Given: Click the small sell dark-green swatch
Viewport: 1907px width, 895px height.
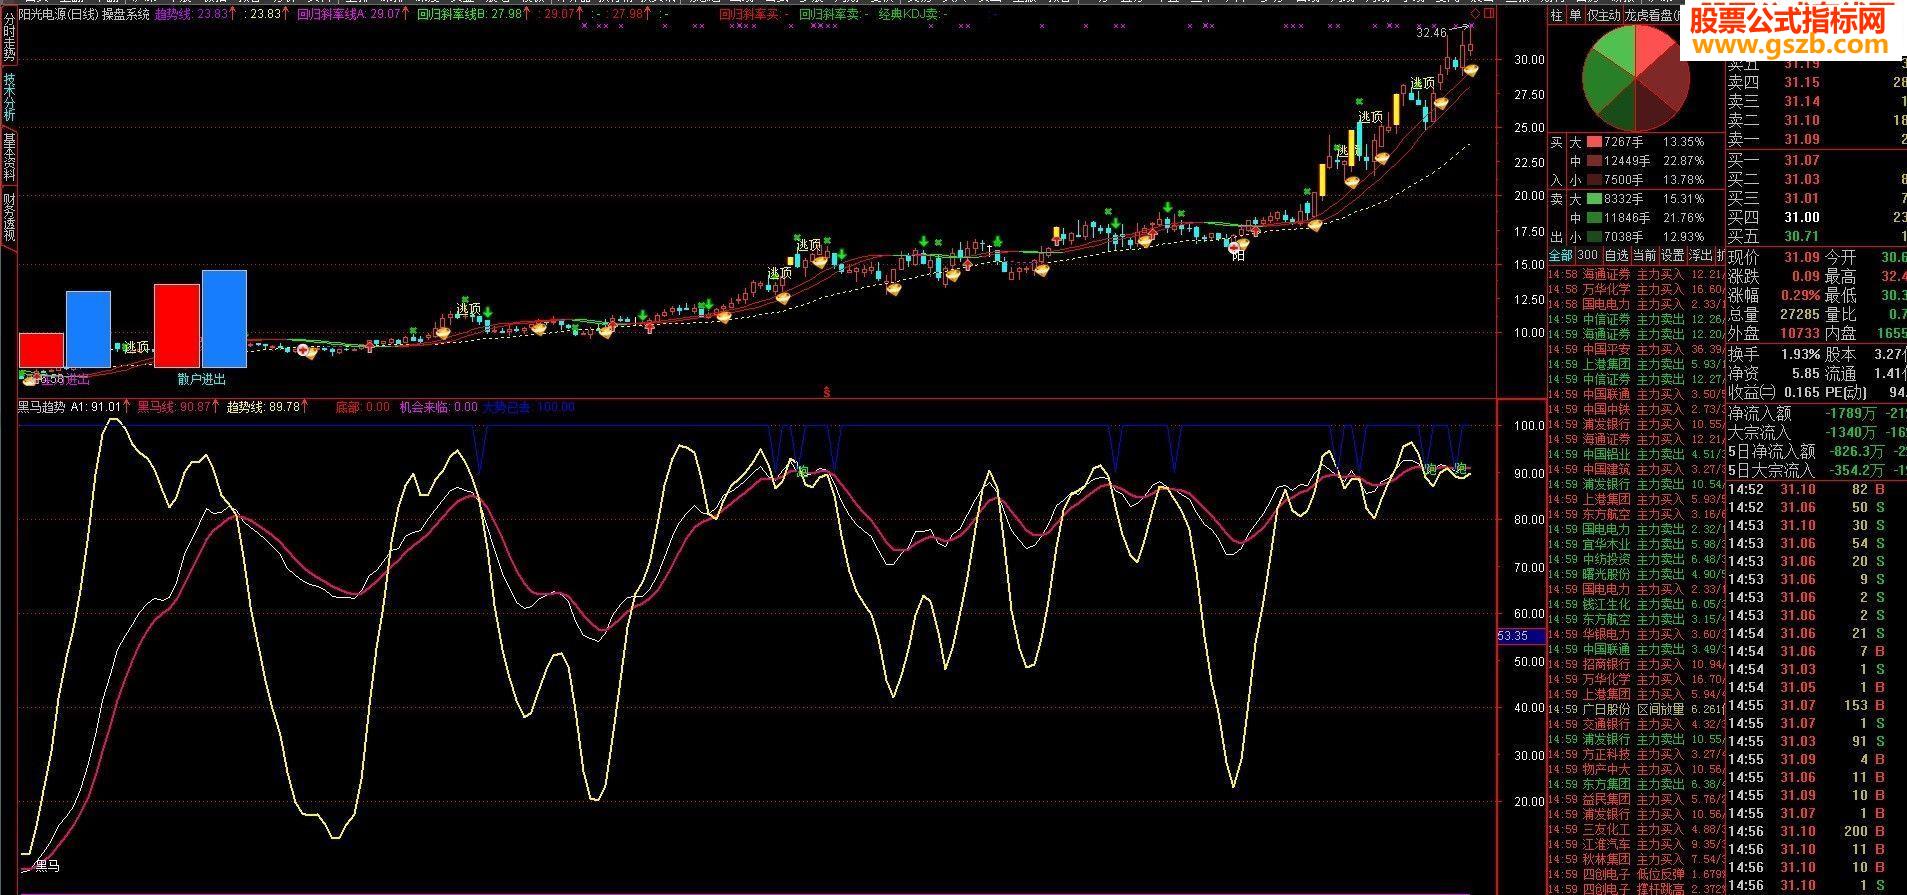Looking at the screenshot, I should [1594, 237].
